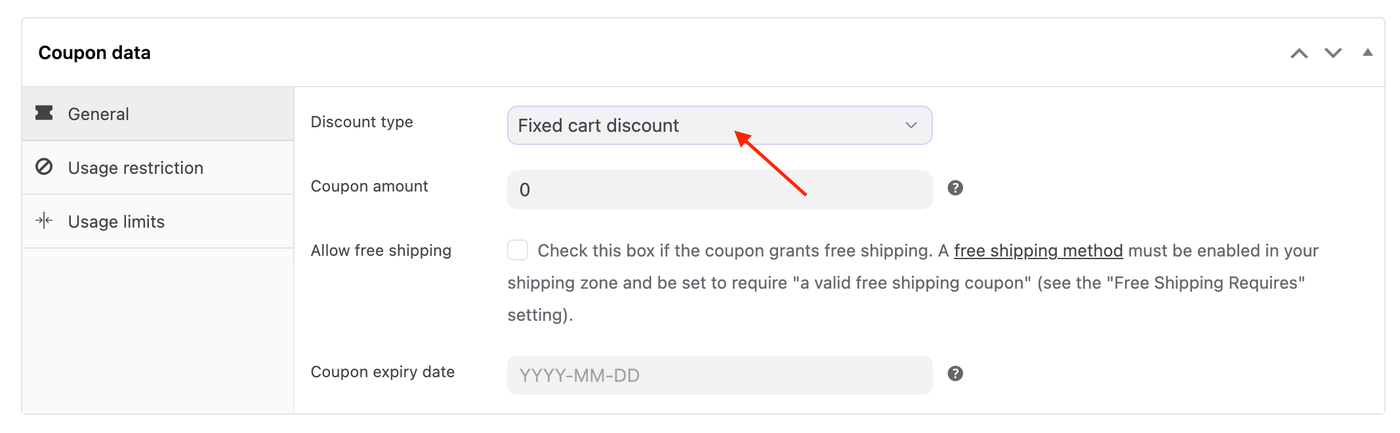The width and height of the screenshot is (1400, 433).
Task: Click the Coupon amount label text
Action: (x=369, y=186)
